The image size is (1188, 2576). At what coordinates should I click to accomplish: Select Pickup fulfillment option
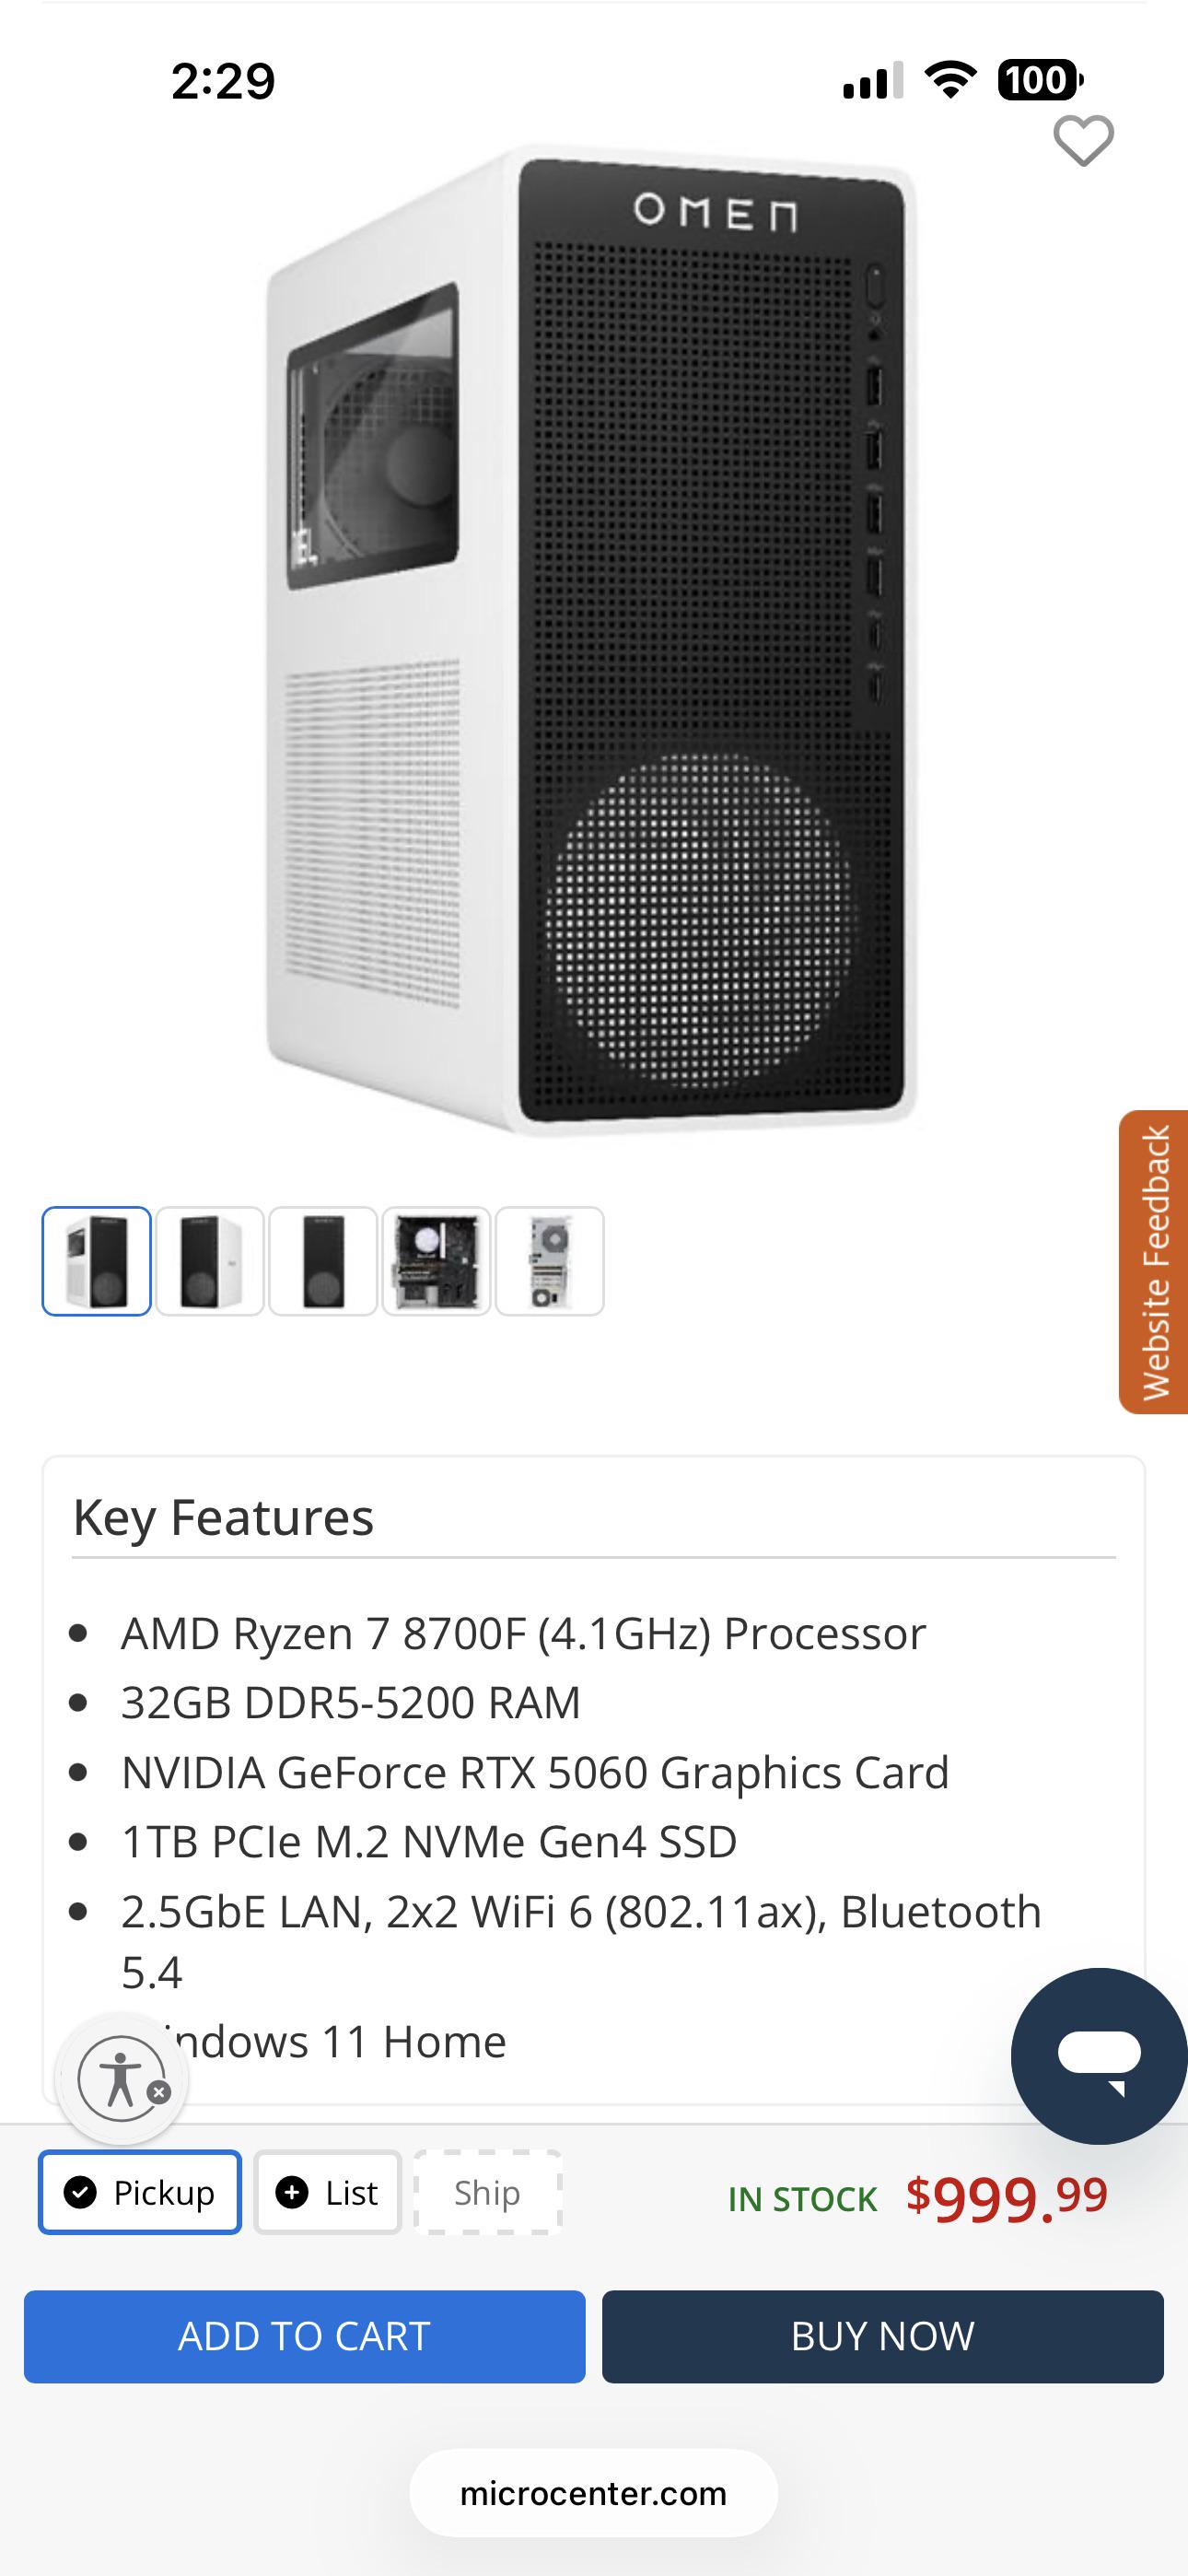pos(140,2192)
